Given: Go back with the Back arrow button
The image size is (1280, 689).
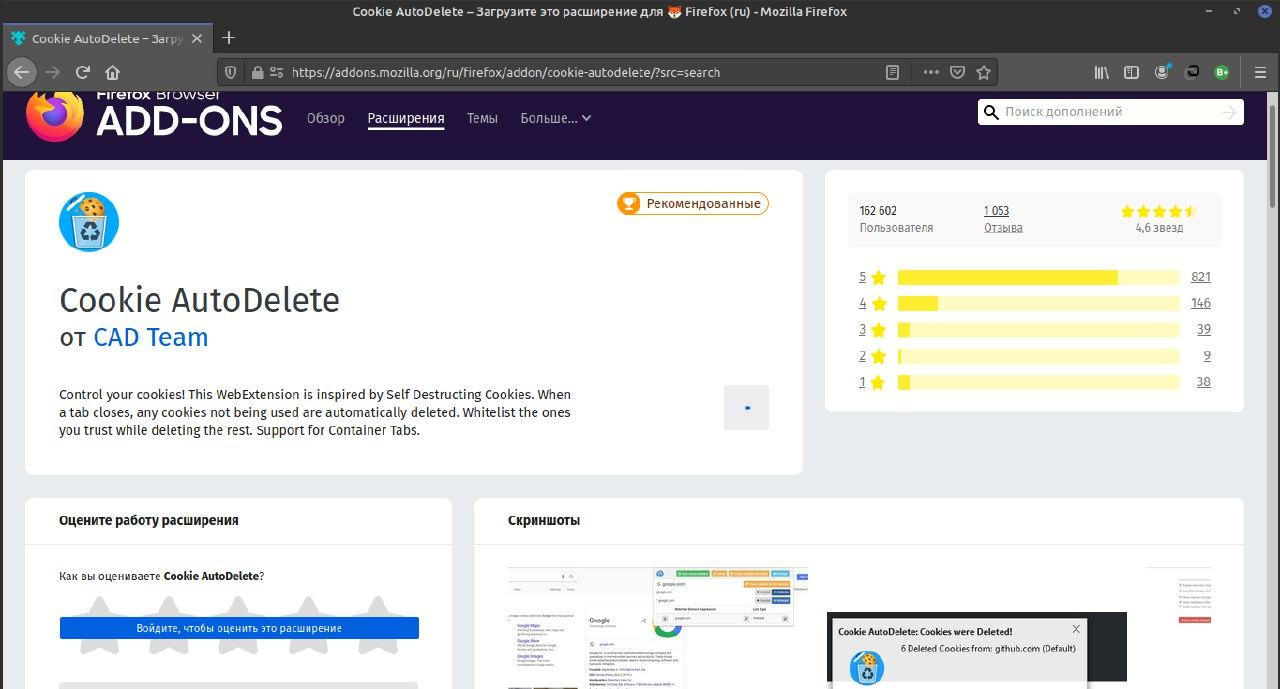Looking at the screenshot, I should pyautogui.click(x=22, y=72).
